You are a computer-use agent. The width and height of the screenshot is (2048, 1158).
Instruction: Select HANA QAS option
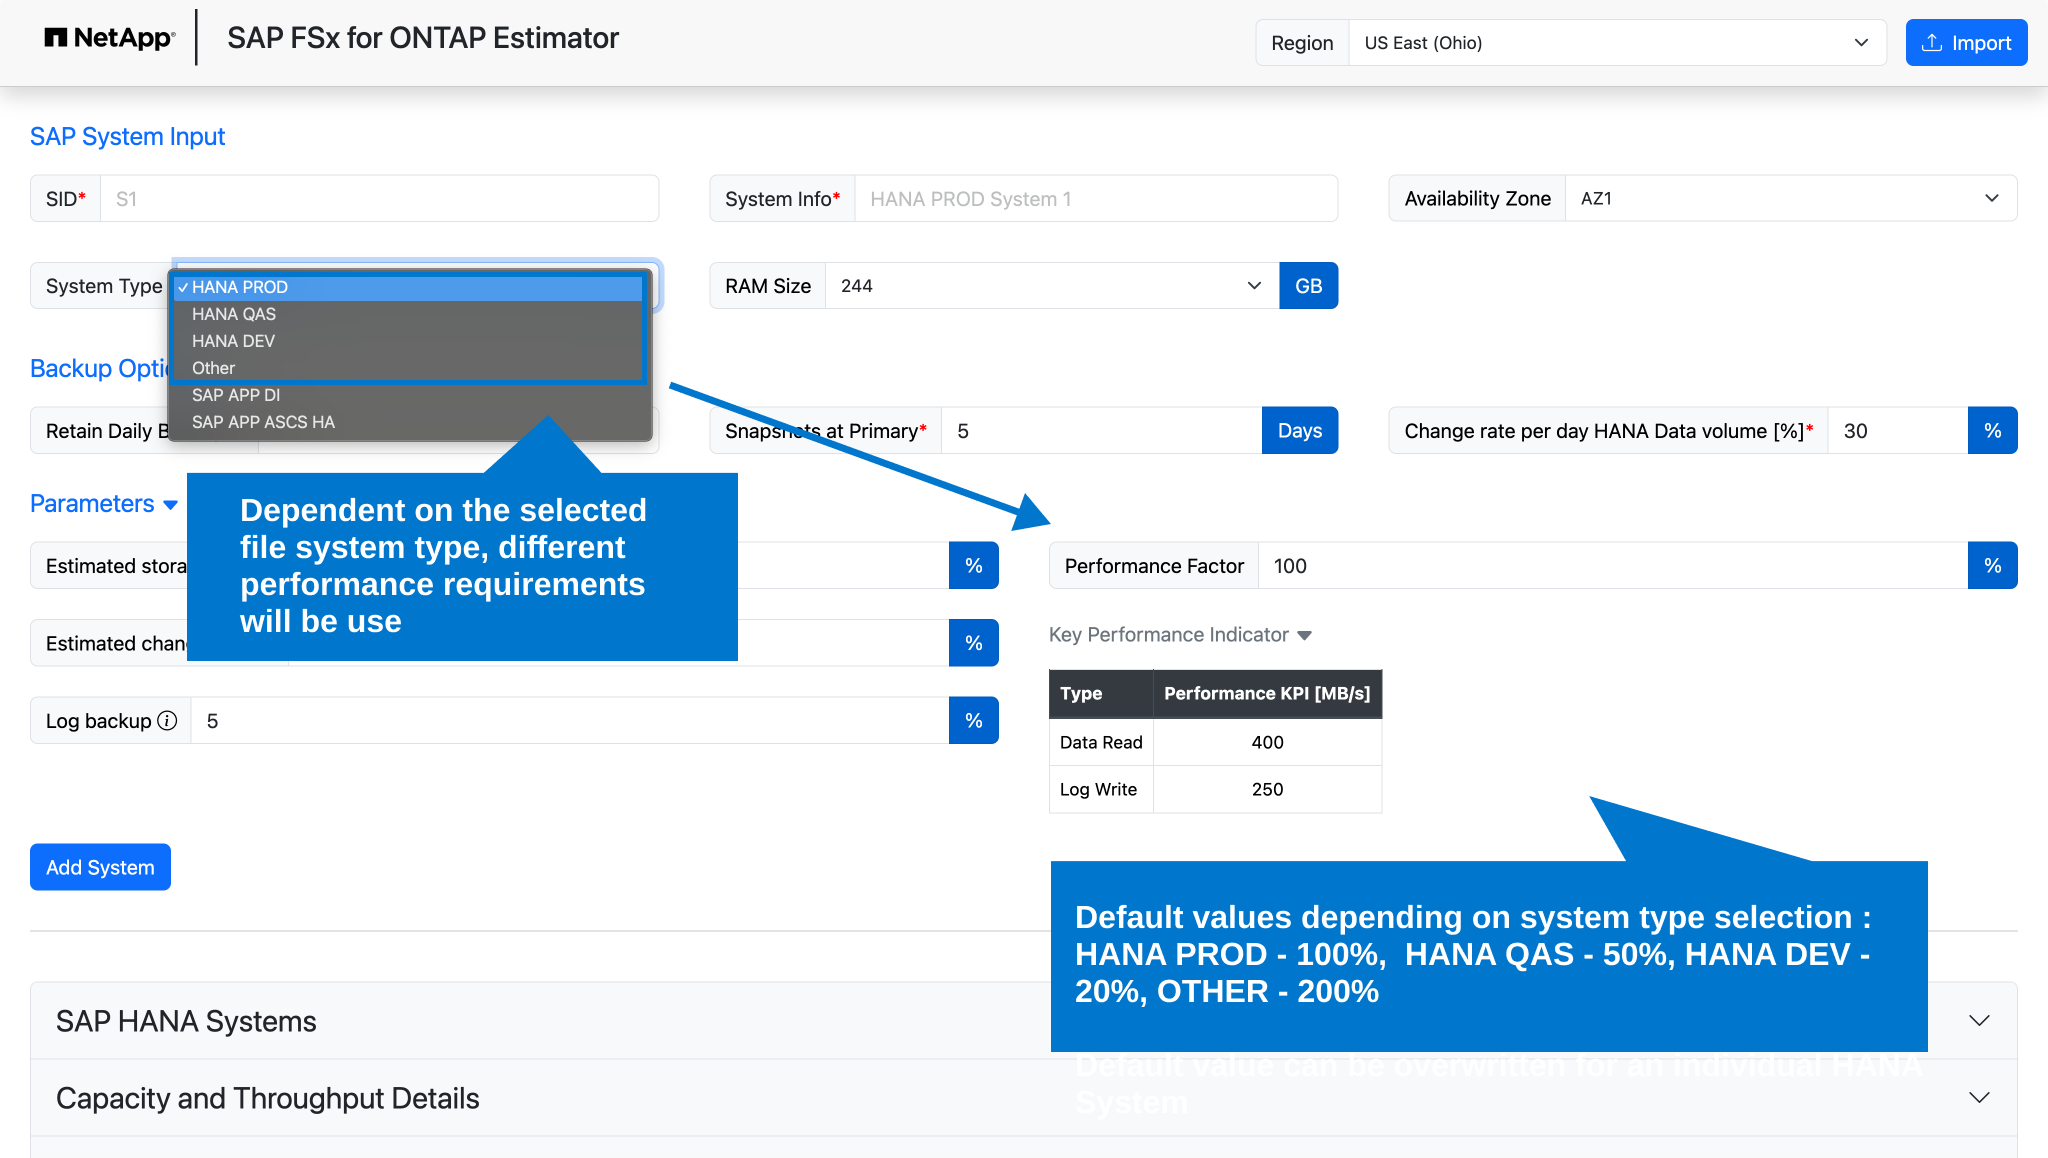(x=410, y=314)
